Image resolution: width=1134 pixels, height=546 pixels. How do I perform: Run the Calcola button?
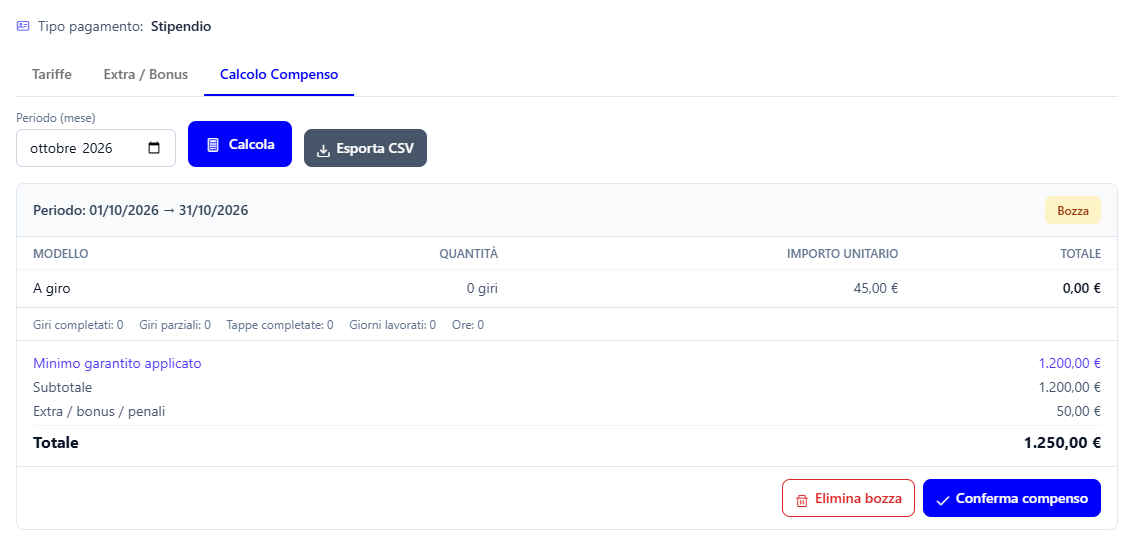pos(240,144)
